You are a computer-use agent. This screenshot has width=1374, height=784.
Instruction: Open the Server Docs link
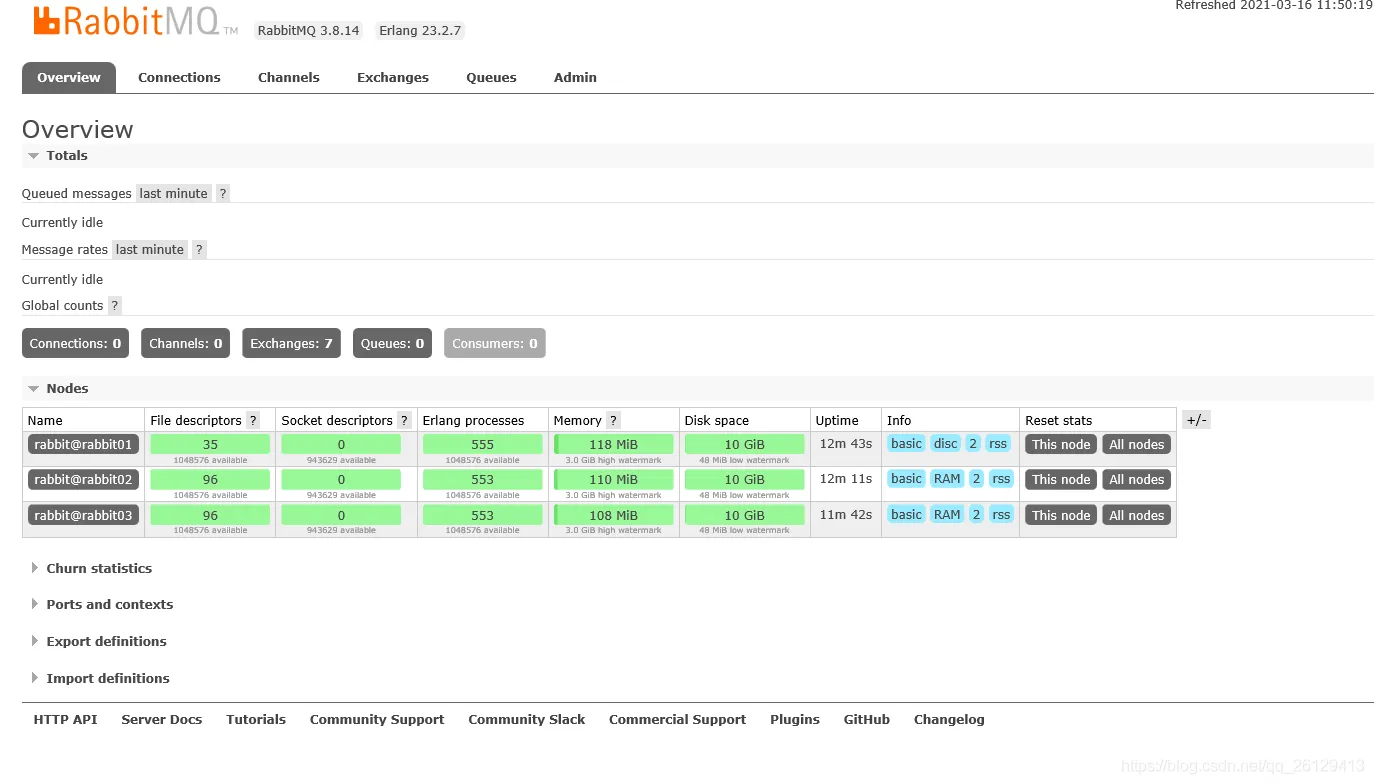tap(162, 719)
